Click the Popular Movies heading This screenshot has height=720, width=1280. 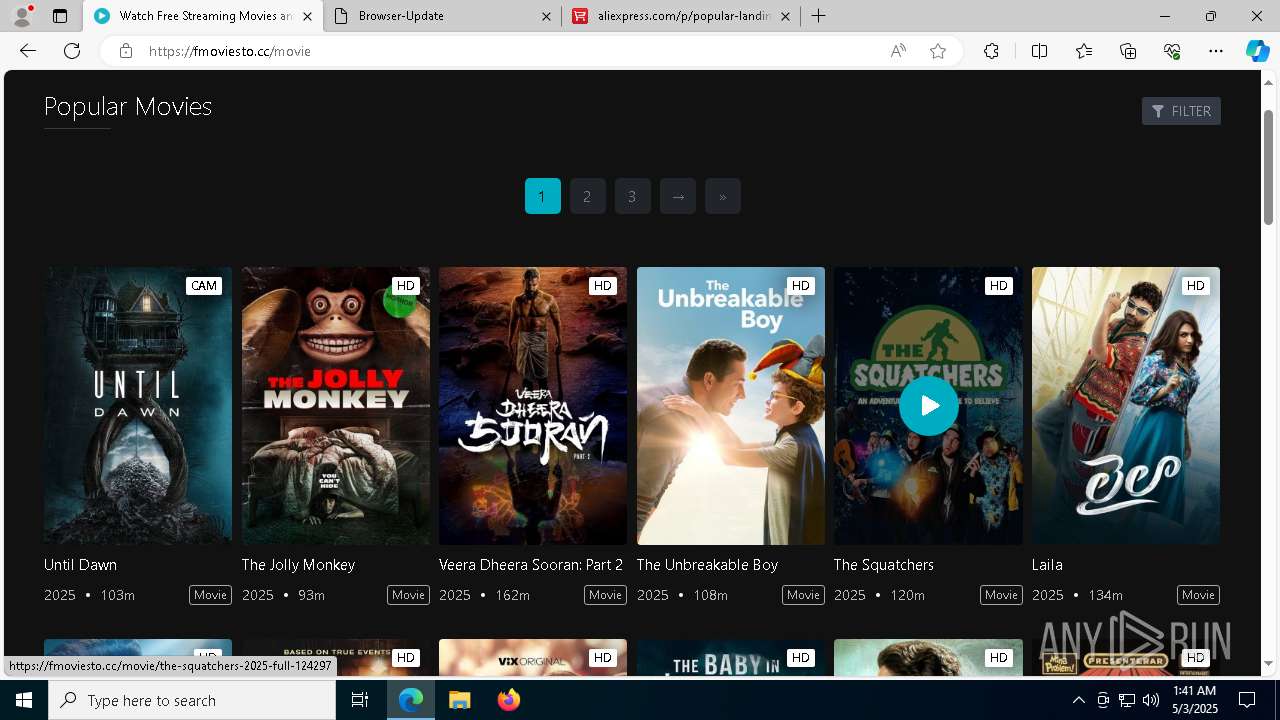click(128, 107)
